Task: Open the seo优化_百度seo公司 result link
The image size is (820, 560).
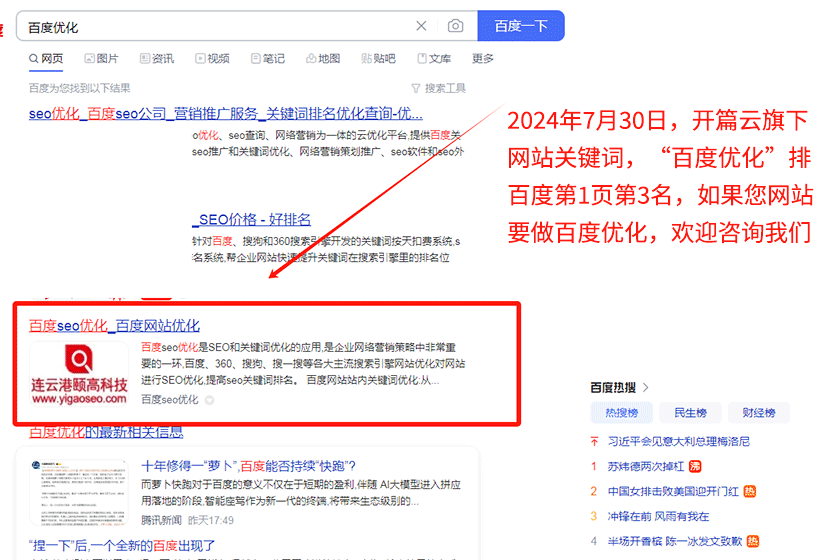Action: [x=226, y=113]
